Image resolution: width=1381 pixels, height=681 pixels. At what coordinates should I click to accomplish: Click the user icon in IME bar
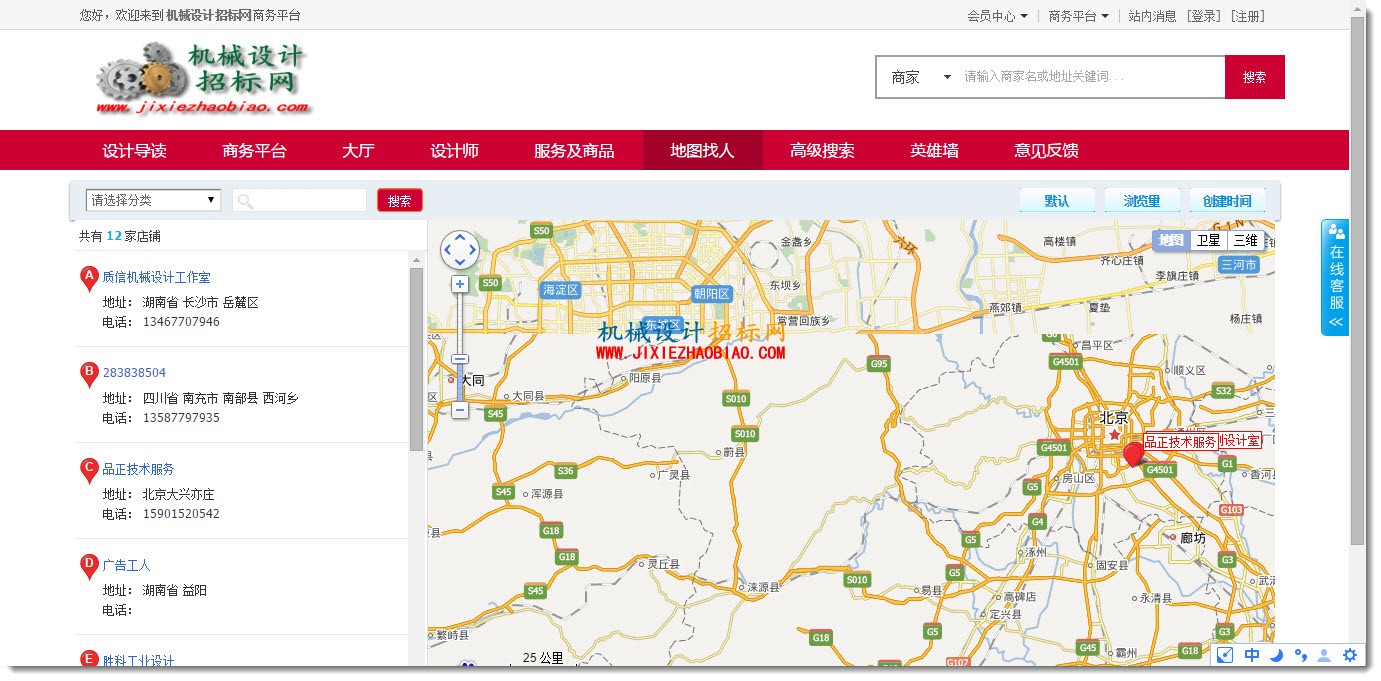coord(1325,656)
